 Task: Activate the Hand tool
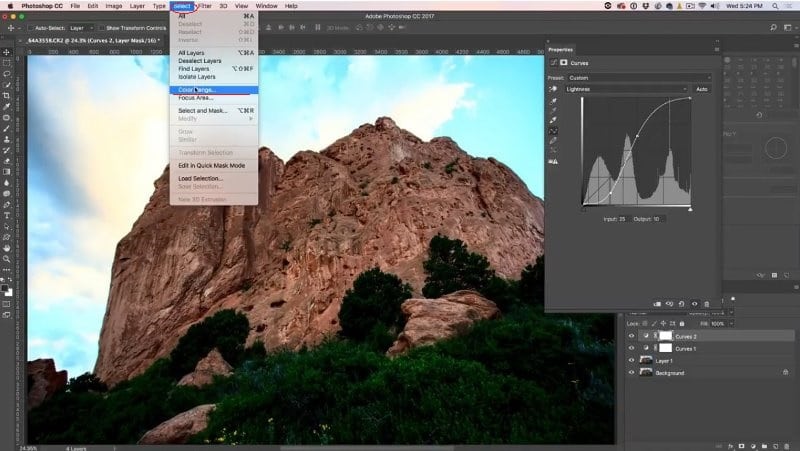[7, 248]
